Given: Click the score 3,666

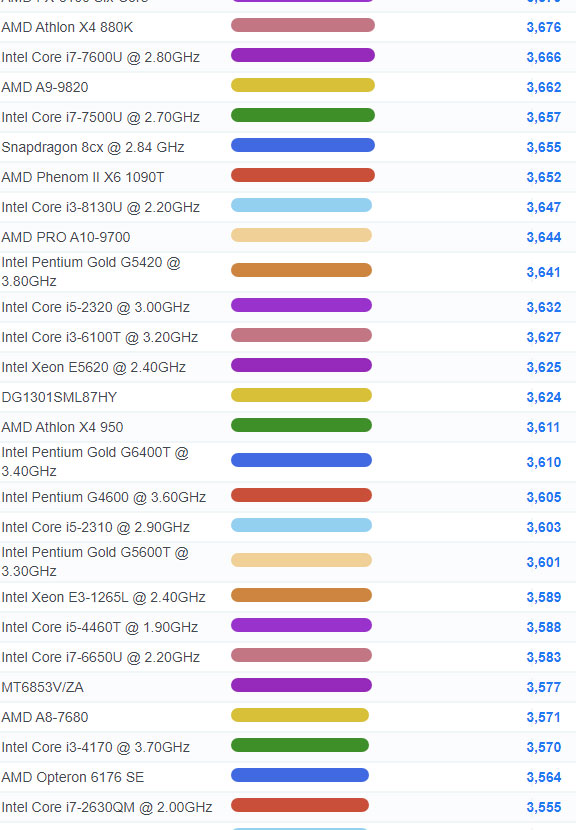Looking at the screenshot, I should [544, 57].
